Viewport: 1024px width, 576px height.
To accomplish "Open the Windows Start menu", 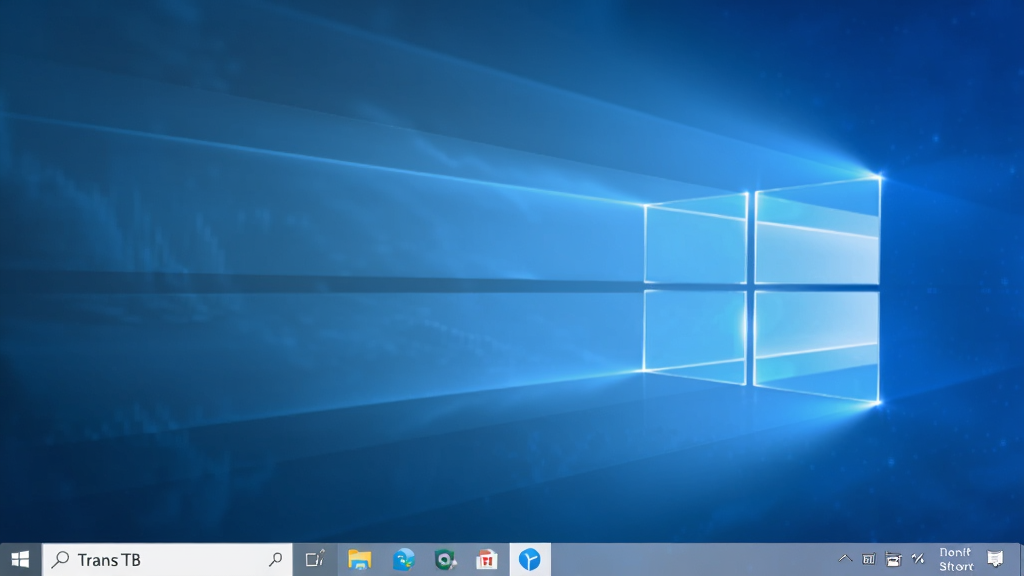I will [x=20, y=560].
